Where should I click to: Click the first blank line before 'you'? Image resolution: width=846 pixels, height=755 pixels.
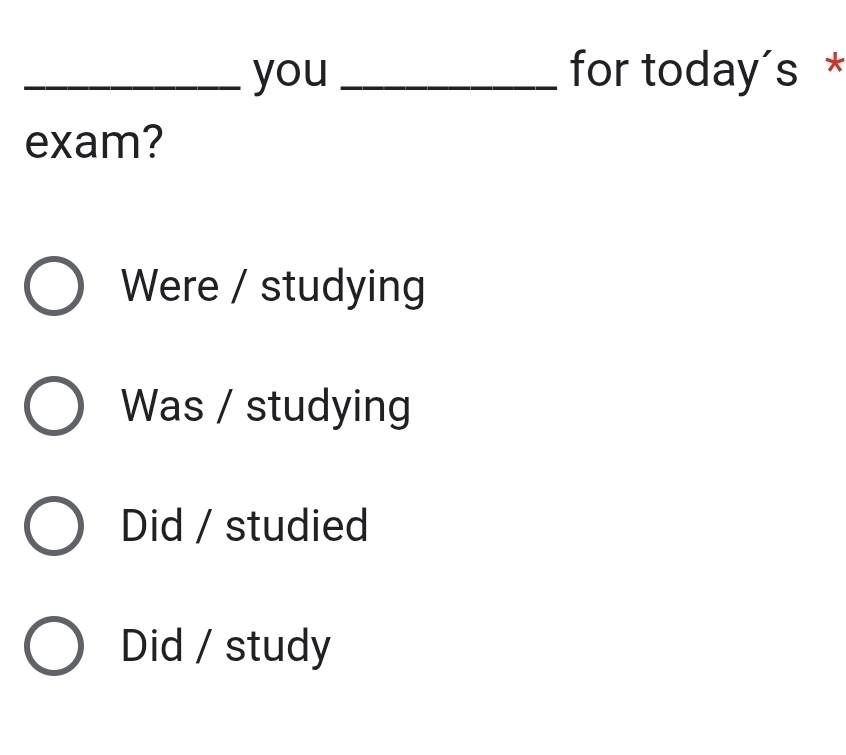pos(133,86)
